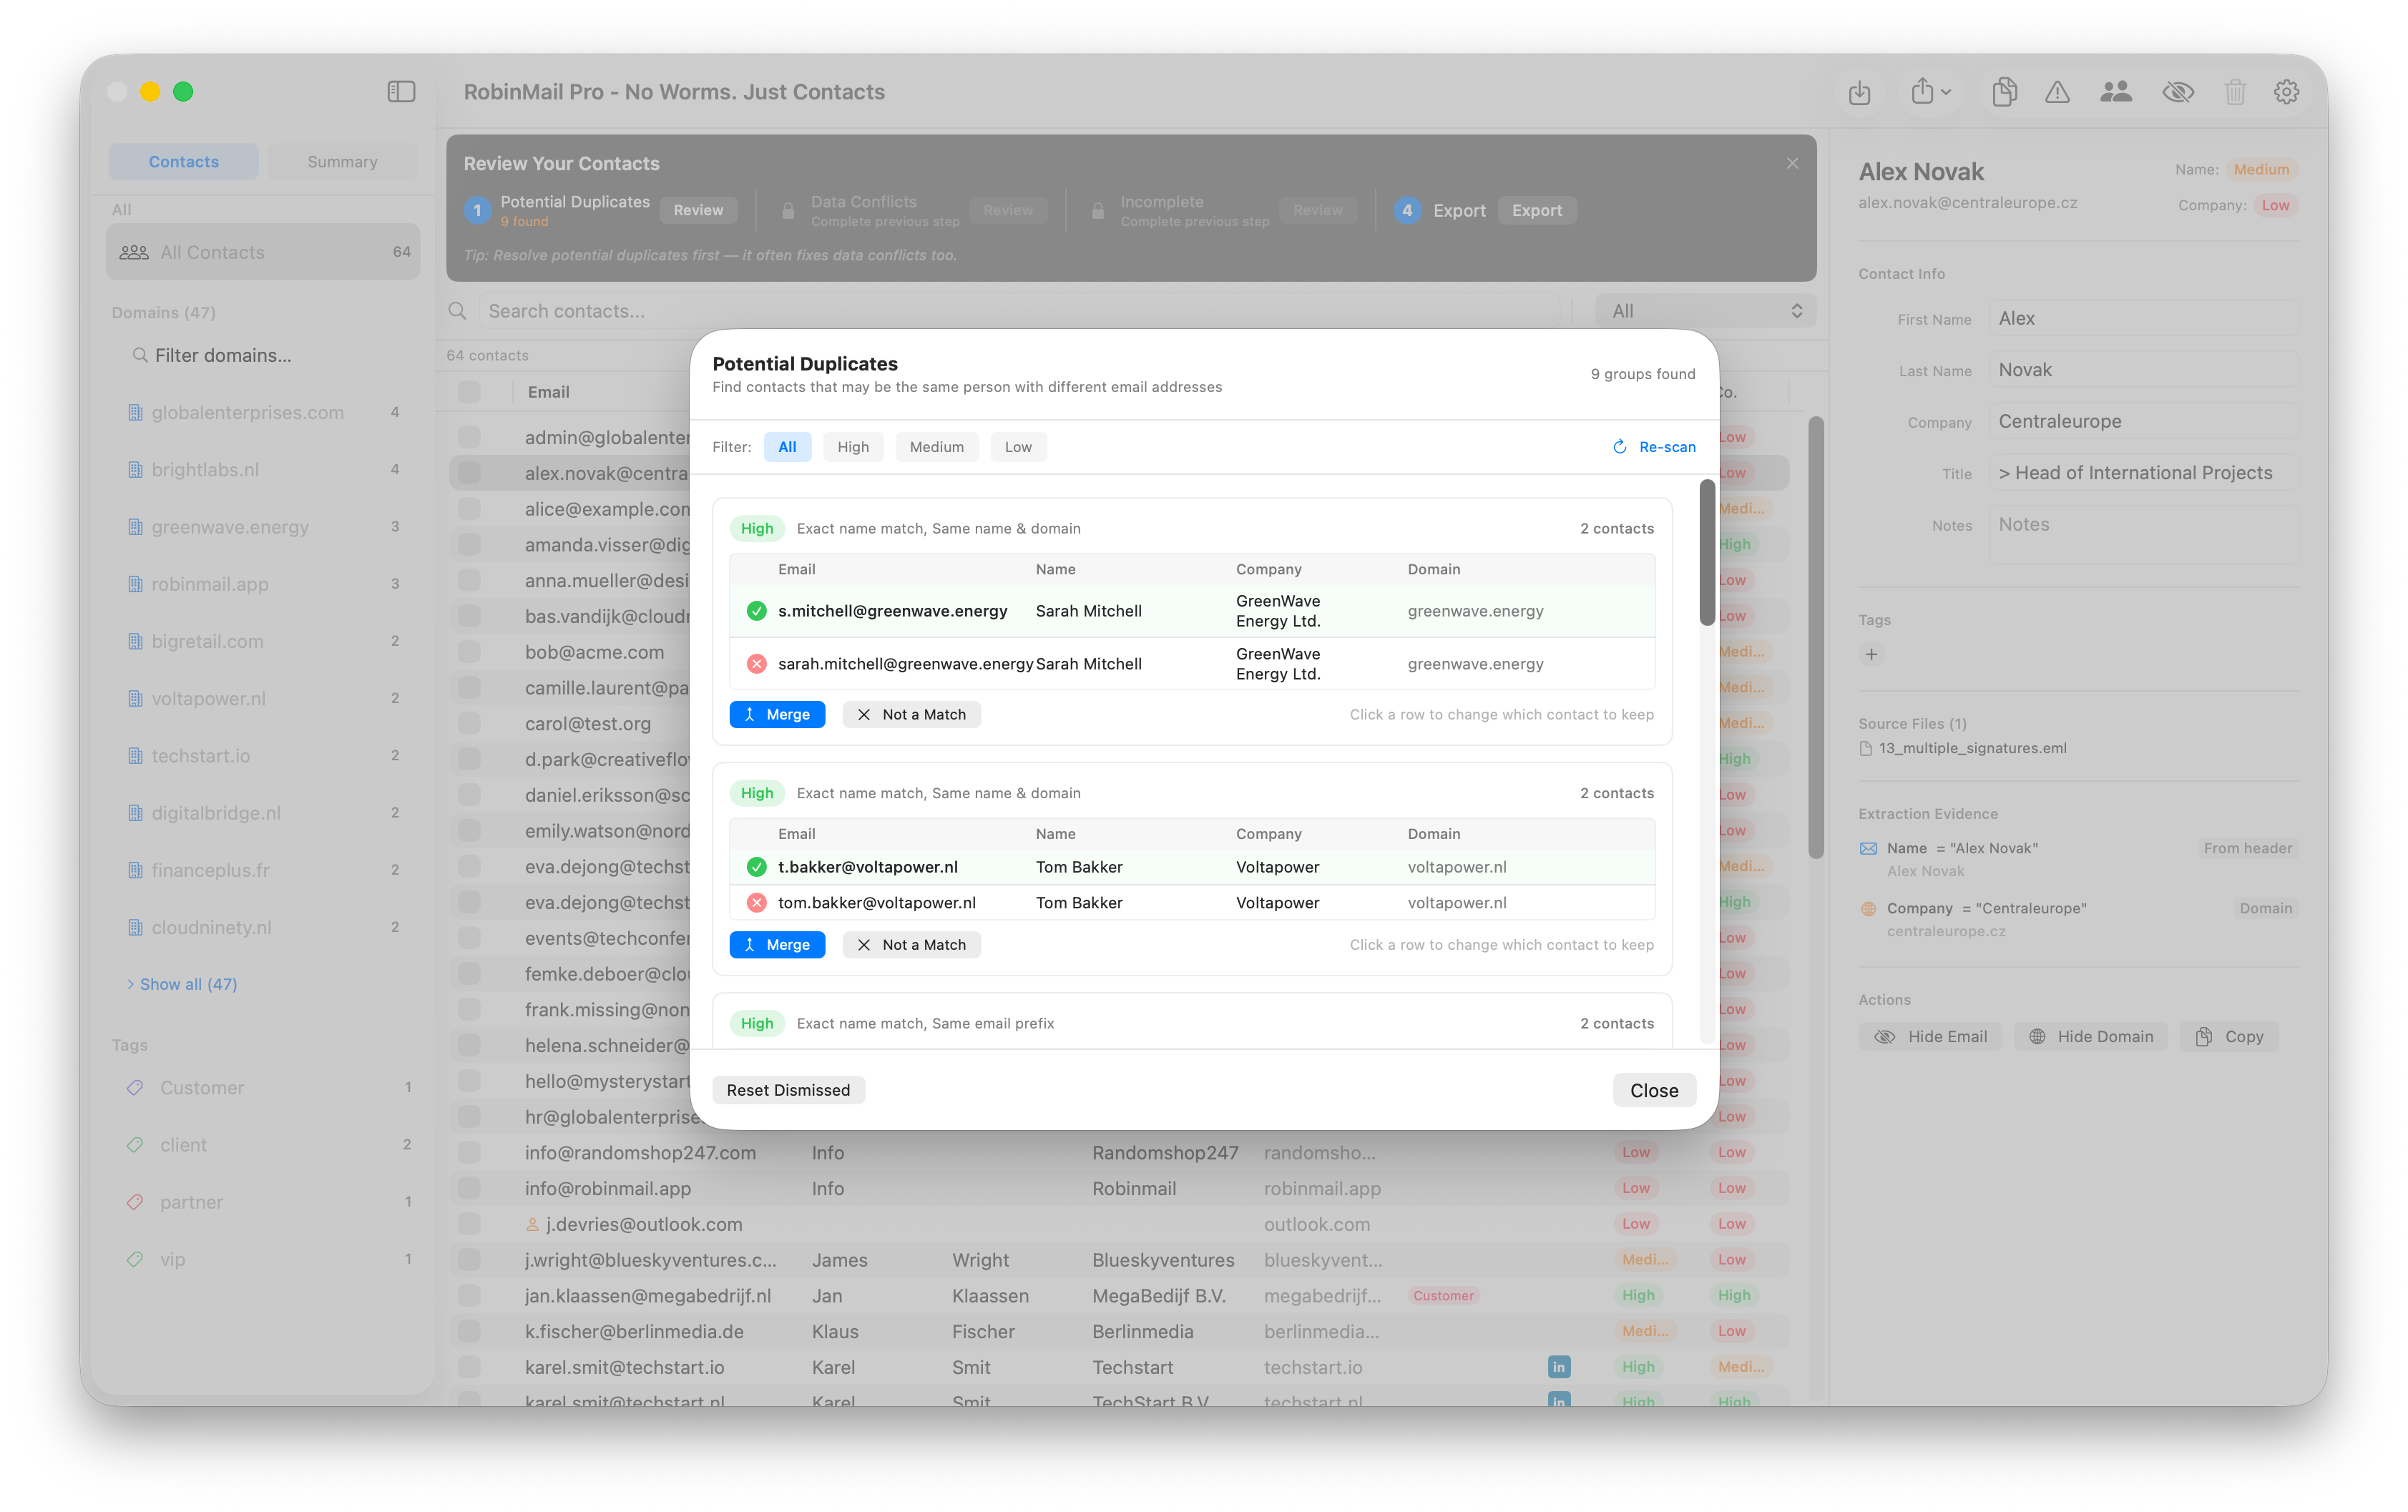2408x1512 pixels.
Task: Check the select-all checkbox in the Email header
Action: pyautogui.click(x=469, y=391)
